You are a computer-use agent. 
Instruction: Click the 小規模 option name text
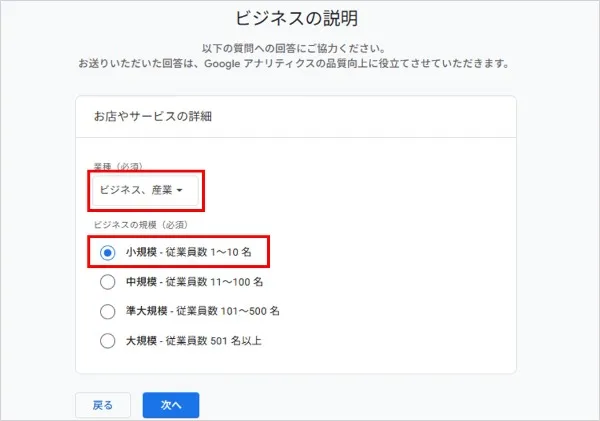(142, 253)
